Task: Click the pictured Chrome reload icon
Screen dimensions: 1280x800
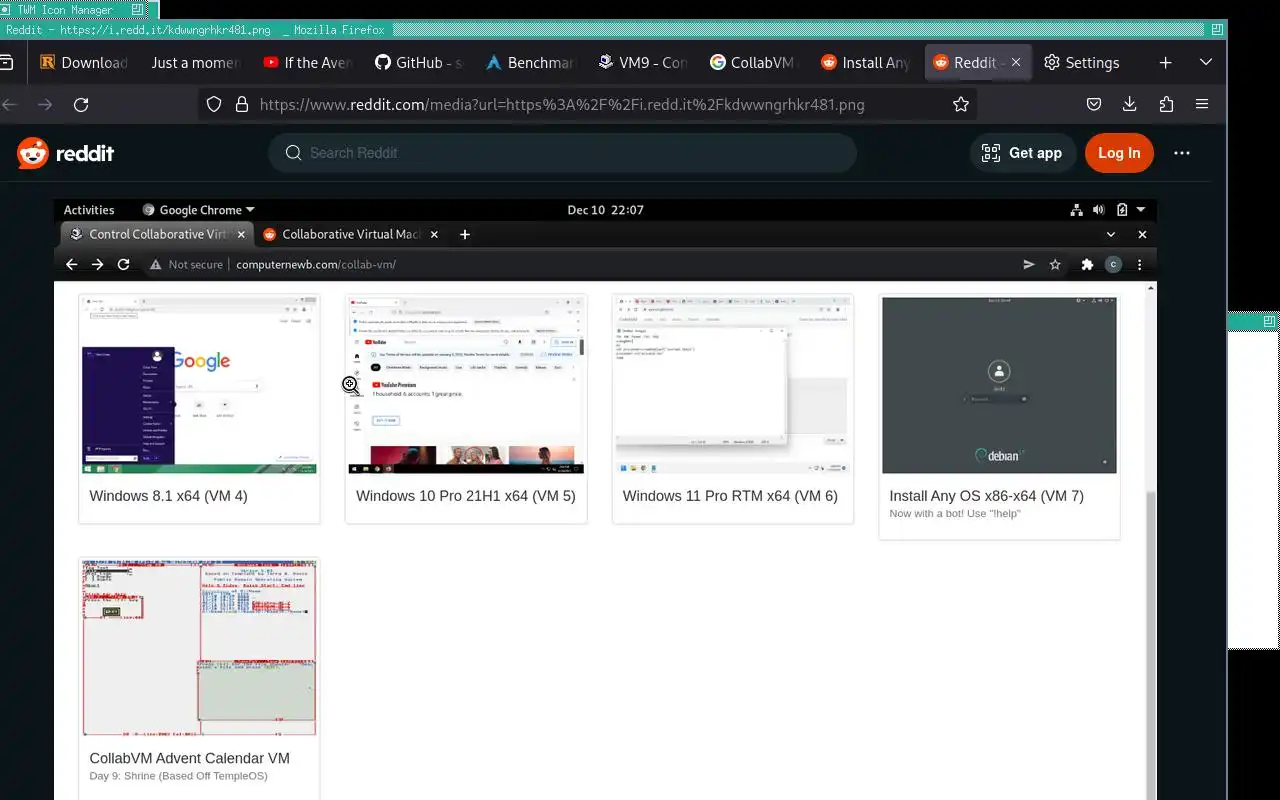Action: [123, 265]
